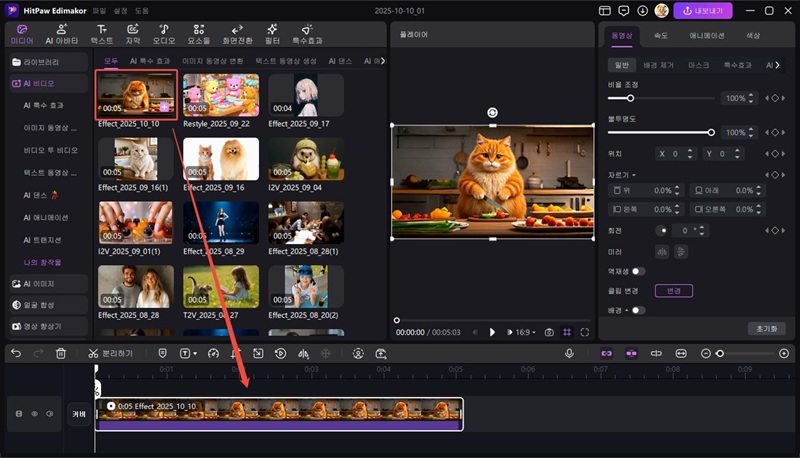Toggle the 배경 (background) switch
The image size is (800, 458).
[x=637, y=310]
